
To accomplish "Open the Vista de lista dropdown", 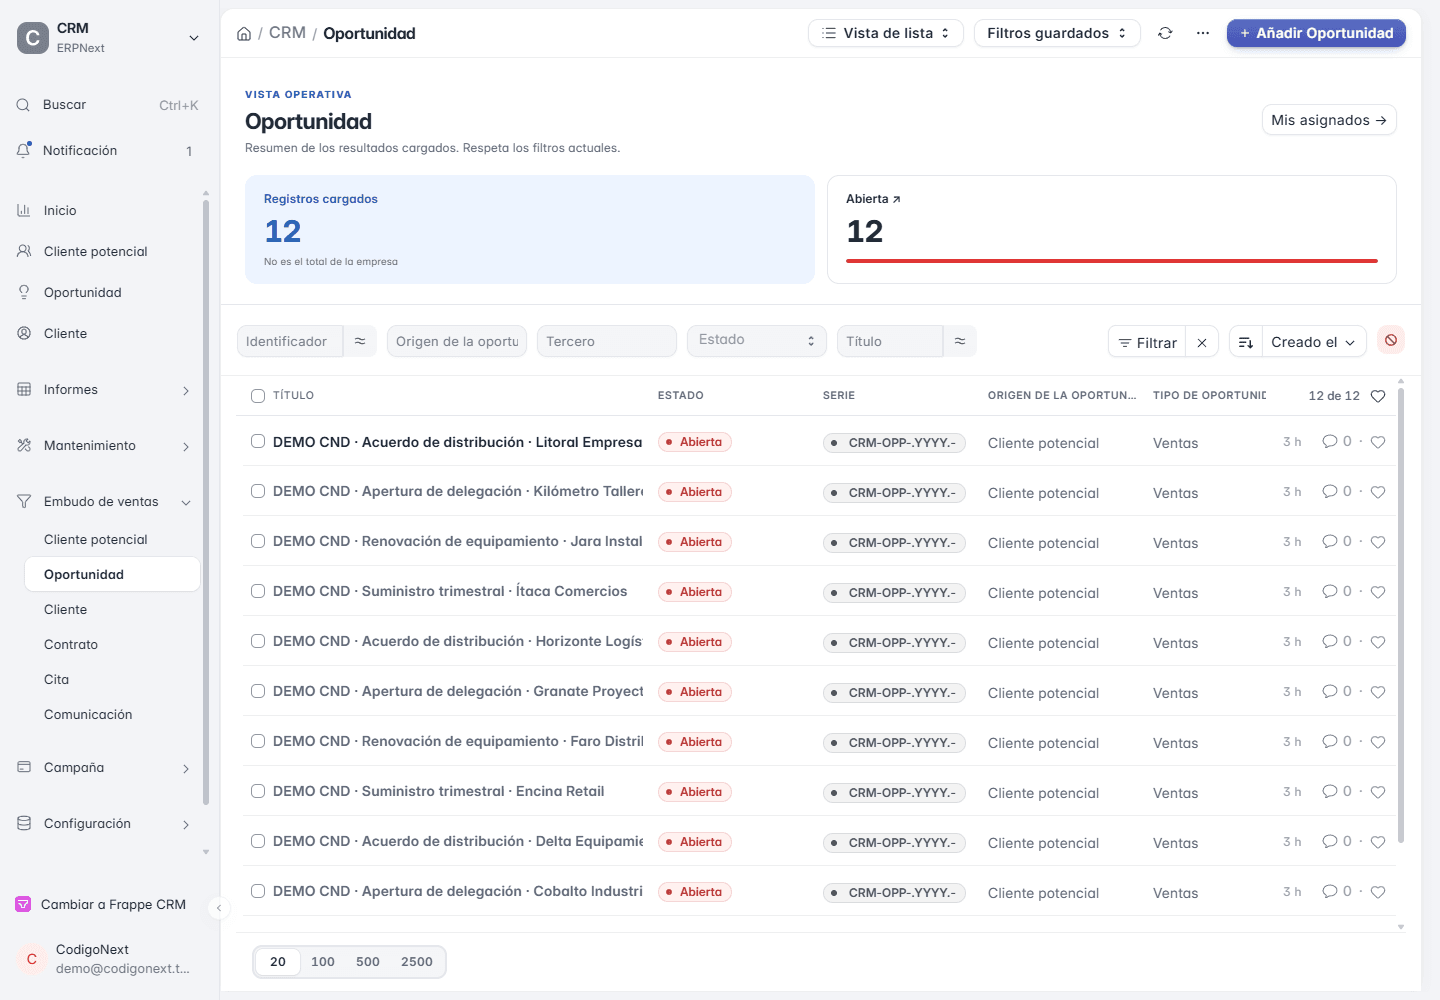I will coord(886,33).
